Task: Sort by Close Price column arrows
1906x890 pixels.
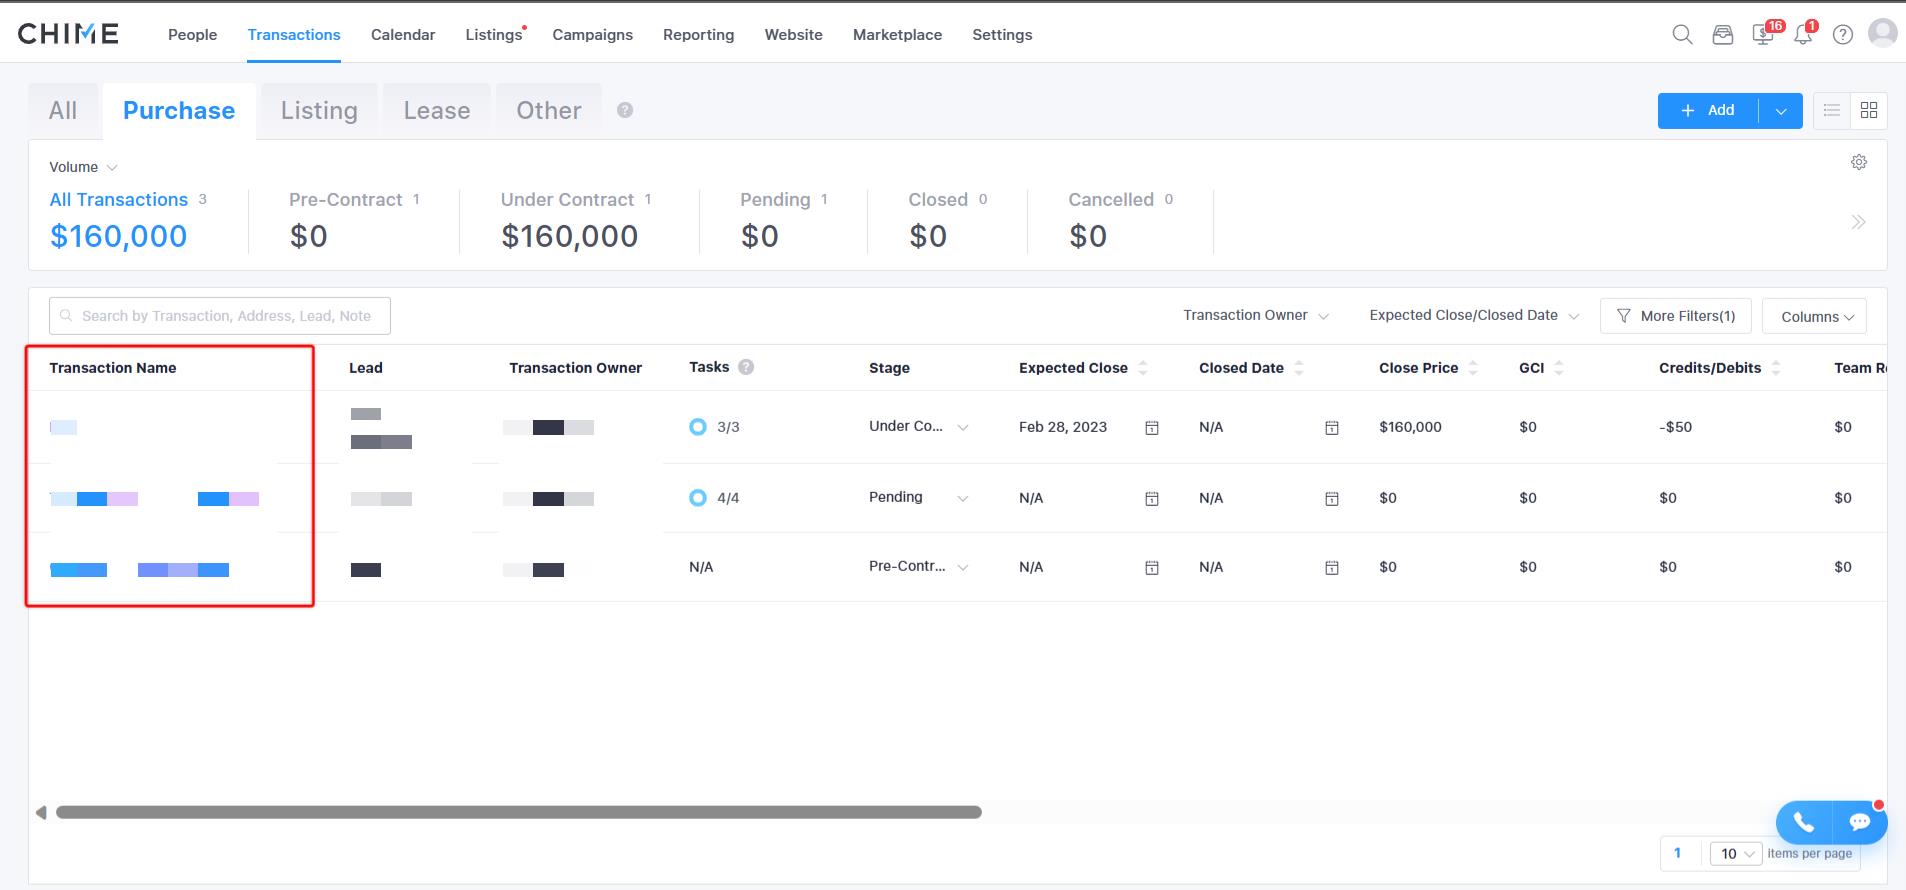Action: pyautogui.click(x=1473, y=368)
